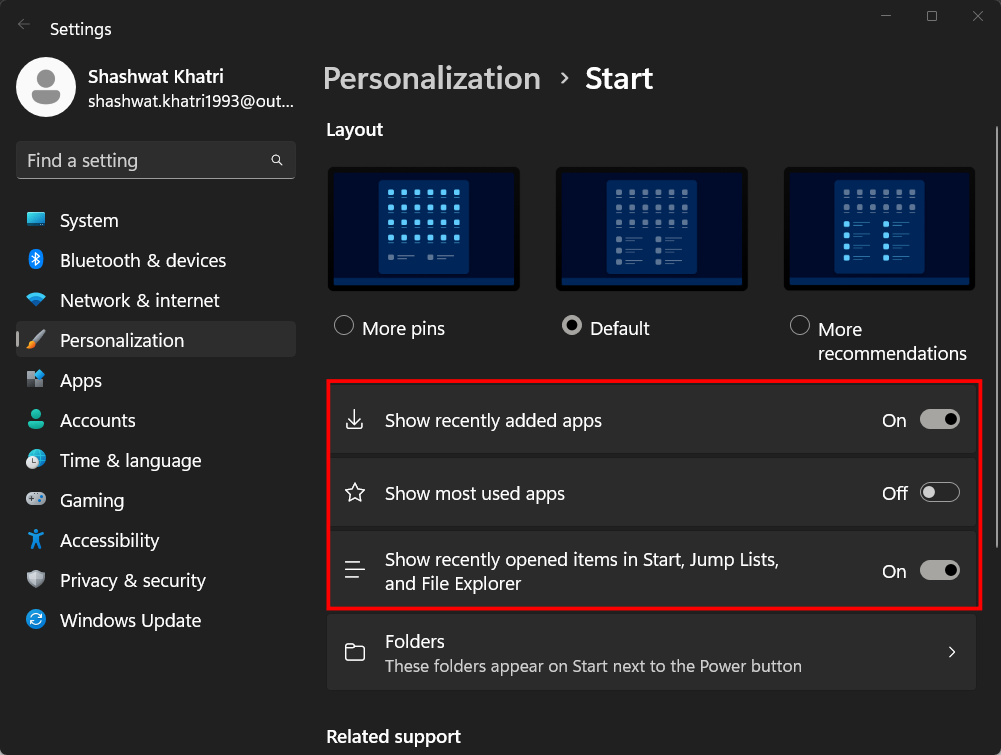Viewport: 1001px width, 755px height.
Task: Choose the More recommendations layout
Action: click(x=799, y=324)
